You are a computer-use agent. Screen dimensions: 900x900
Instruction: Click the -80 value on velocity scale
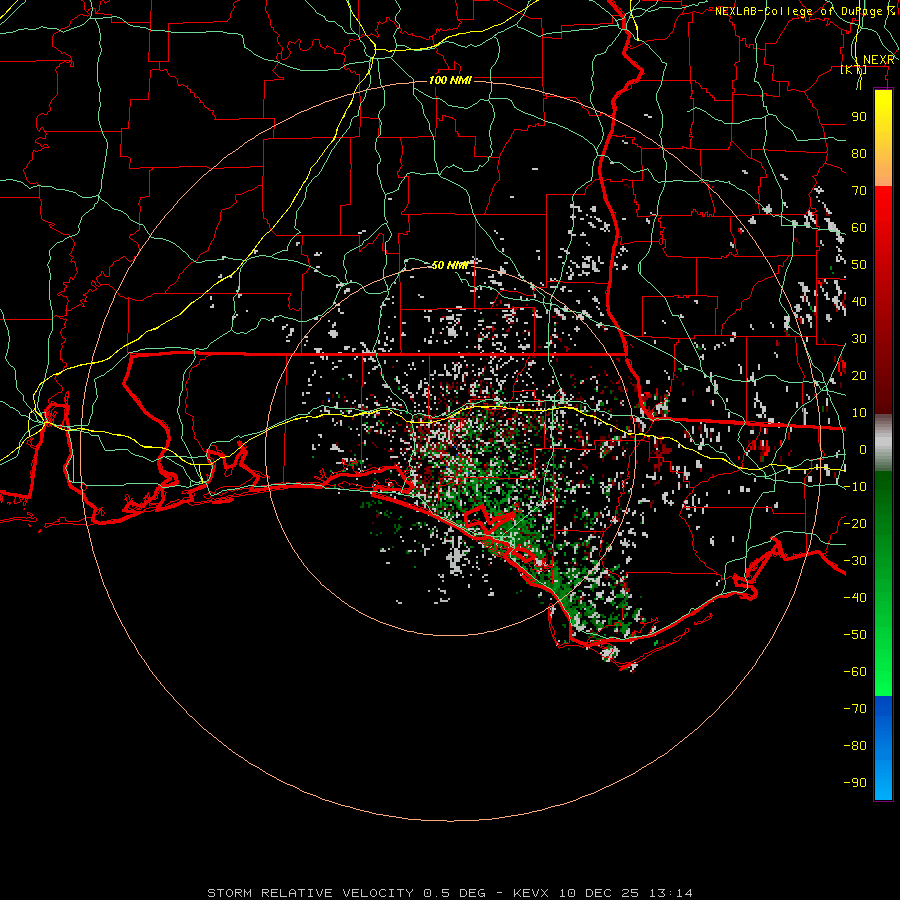click(x=855, y=746)
